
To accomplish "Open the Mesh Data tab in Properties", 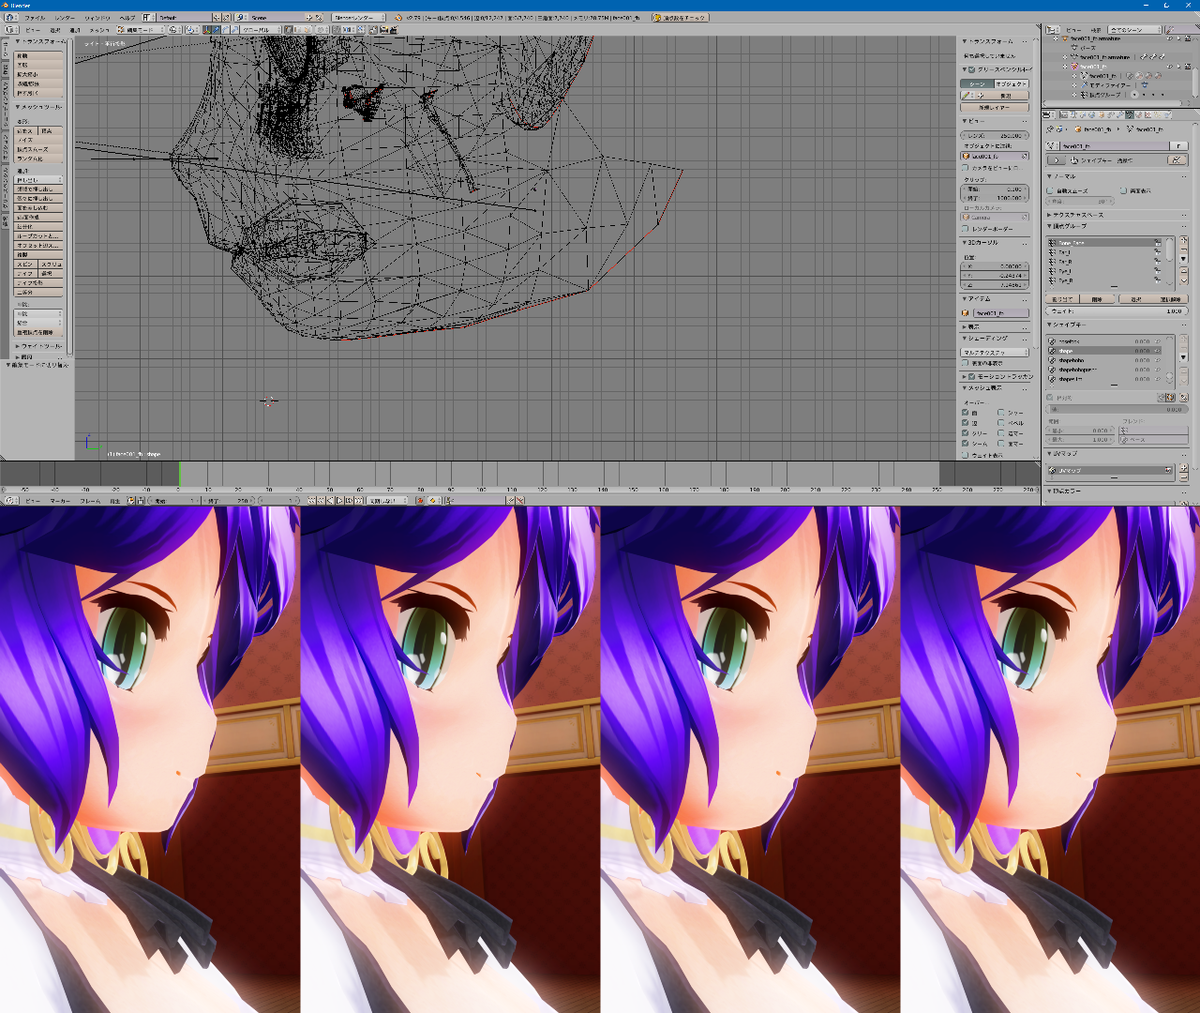I will click(x=1129, y=115).
